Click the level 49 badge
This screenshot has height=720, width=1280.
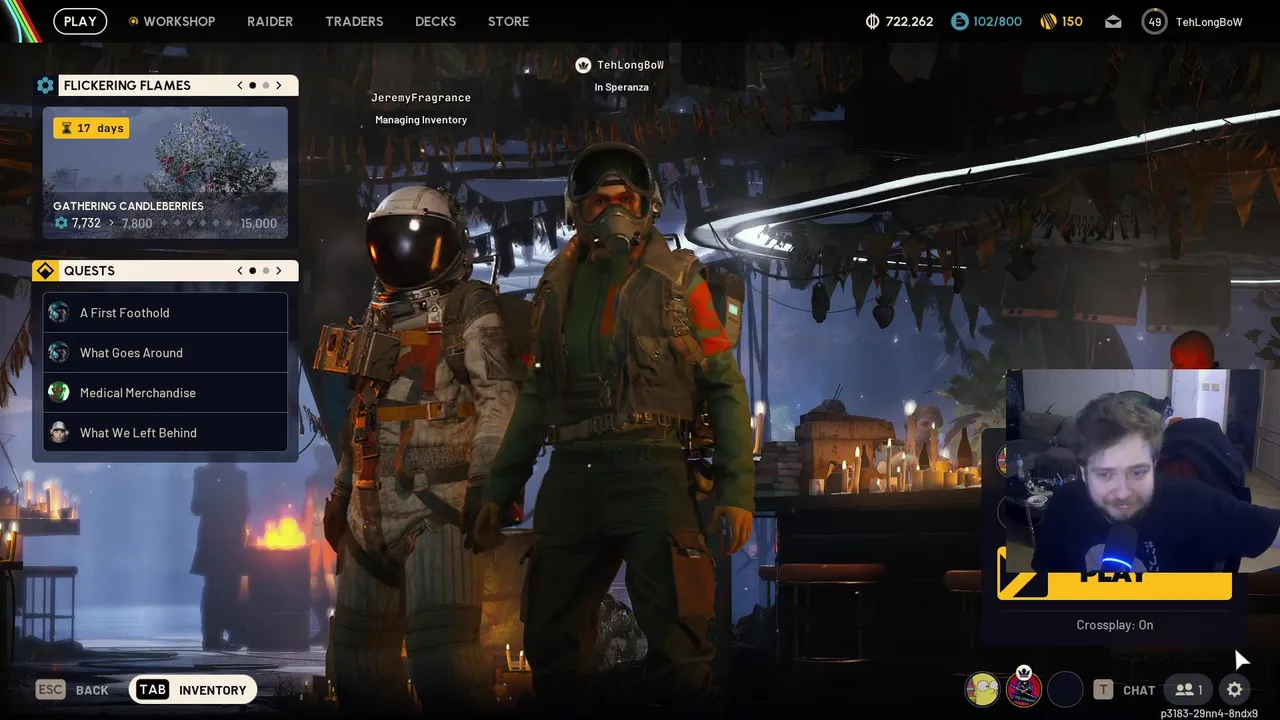pyautogui.click(x=1155, y=21)
